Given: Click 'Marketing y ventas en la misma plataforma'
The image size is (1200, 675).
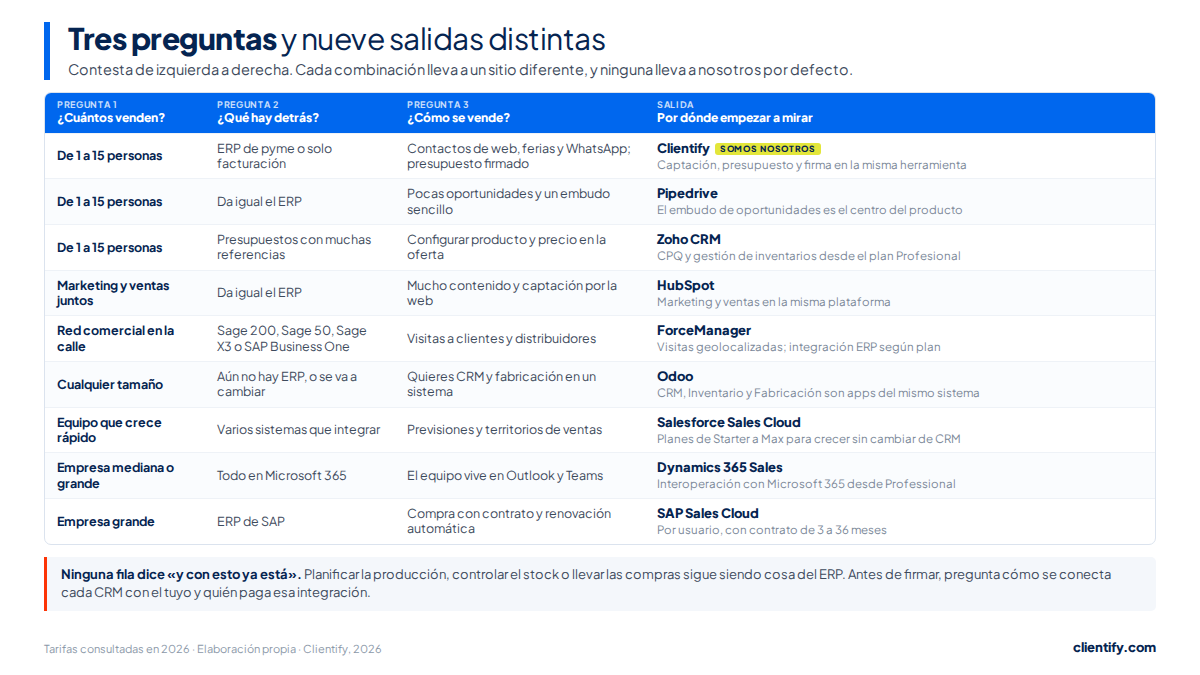Looking at the screenshot, I should point(773,302).
